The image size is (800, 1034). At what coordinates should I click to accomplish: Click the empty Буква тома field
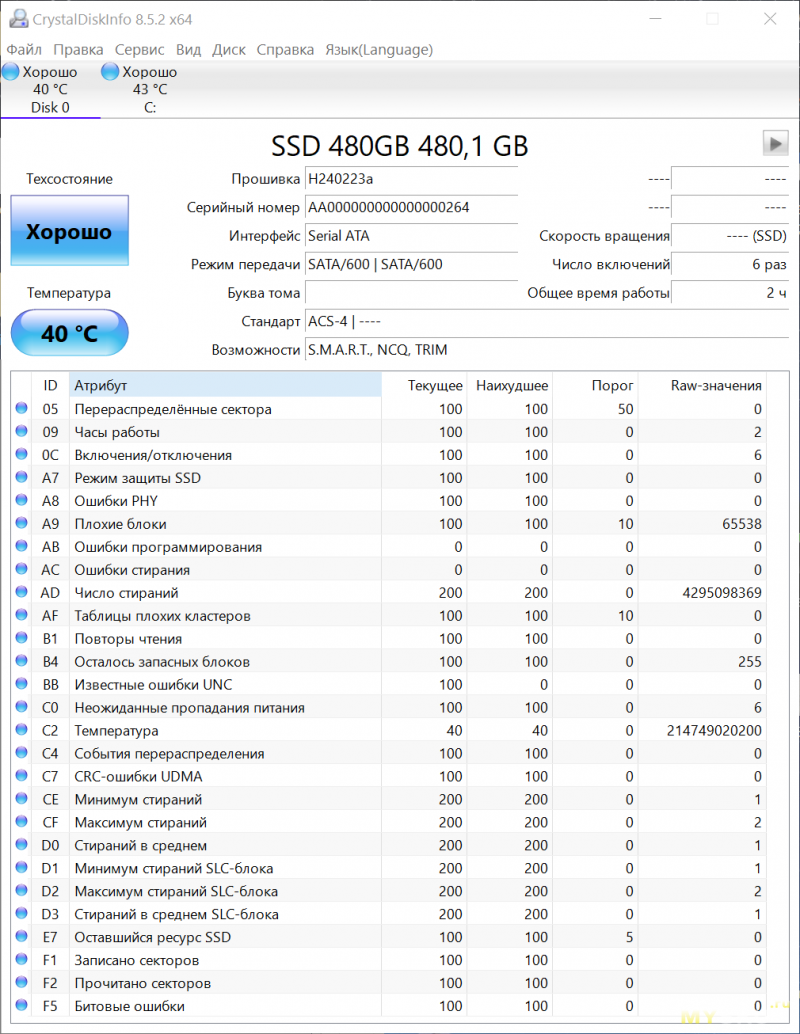(x=412, y=293)
